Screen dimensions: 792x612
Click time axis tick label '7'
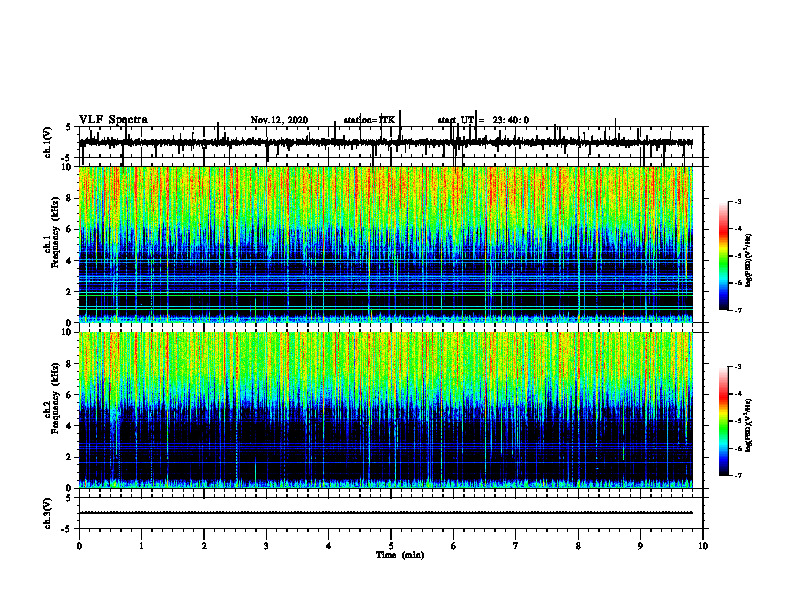click(x=516, y=546)
